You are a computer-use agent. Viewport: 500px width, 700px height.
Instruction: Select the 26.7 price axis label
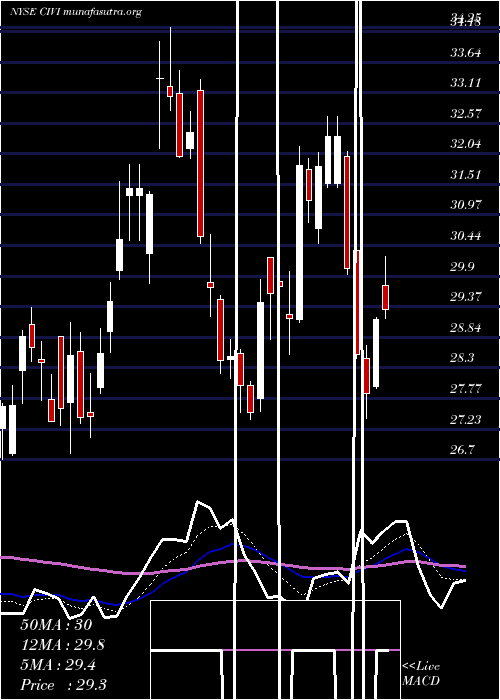pos(462,450)
